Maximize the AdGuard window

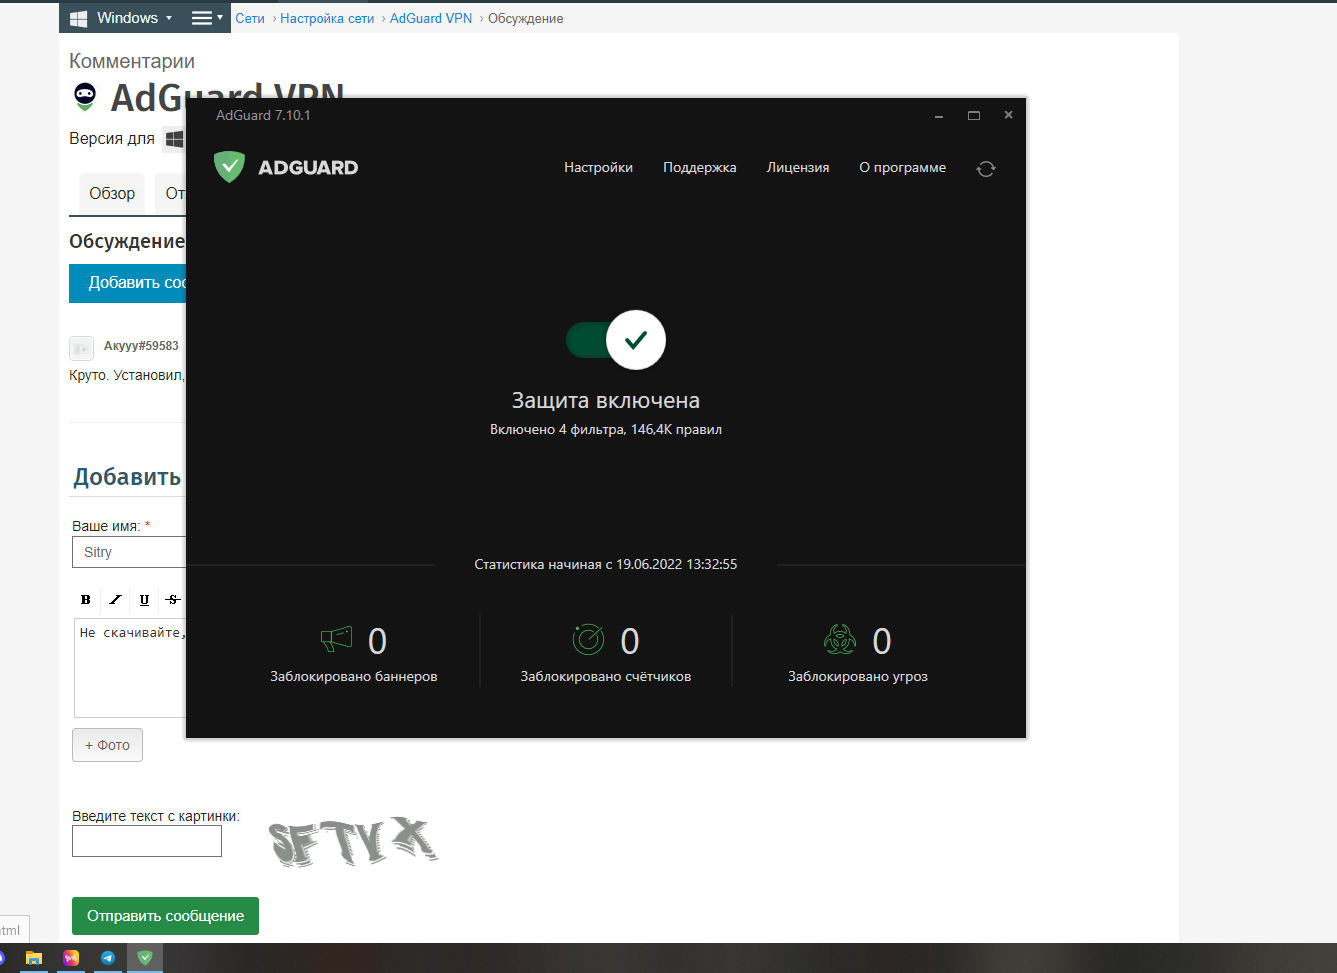pos(974,116)
